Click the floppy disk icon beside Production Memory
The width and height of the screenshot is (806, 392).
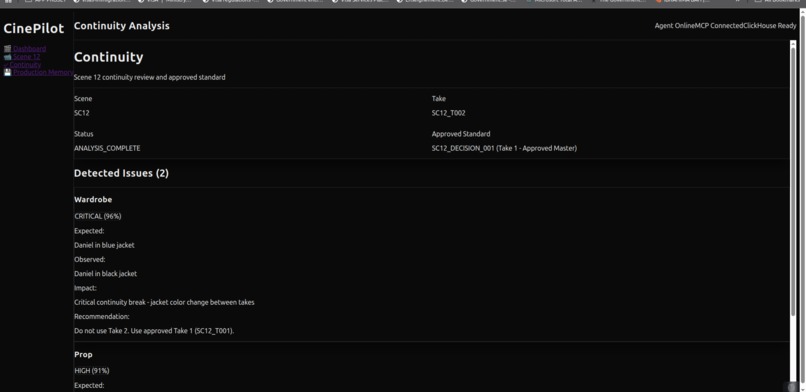(7, 72)
